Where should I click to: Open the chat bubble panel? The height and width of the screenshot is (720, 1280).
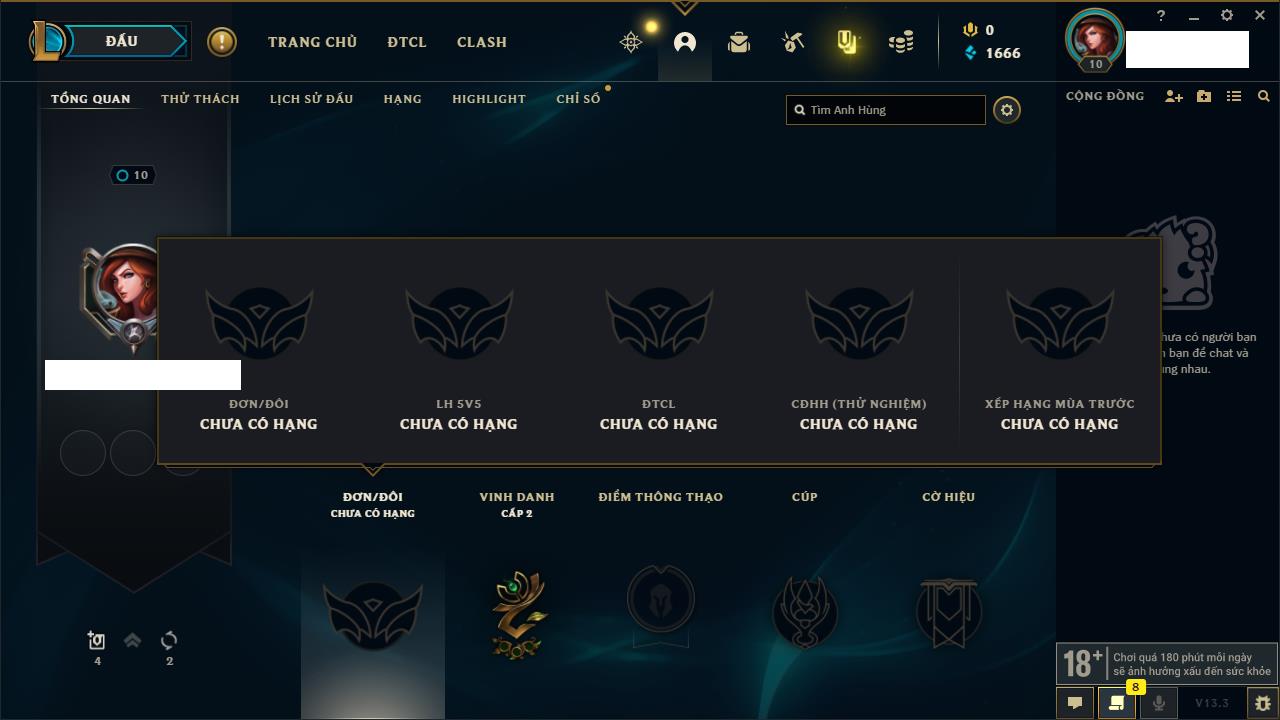(x=1075, y=703)
